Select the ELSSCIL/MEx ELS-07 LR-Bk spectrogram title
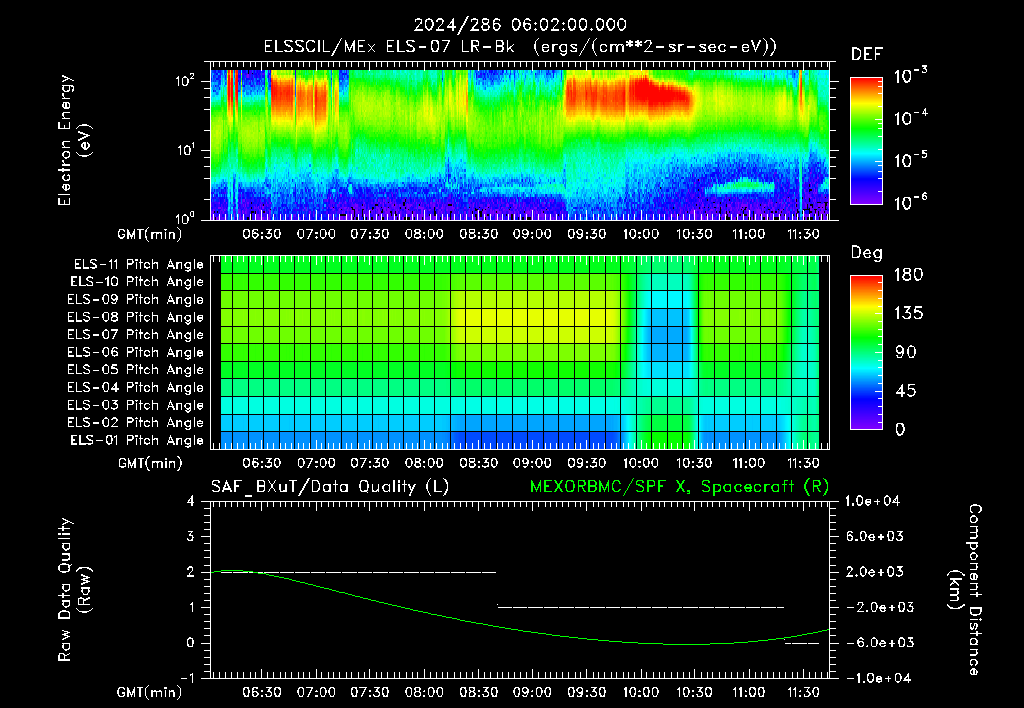 [x=520, y=47]
